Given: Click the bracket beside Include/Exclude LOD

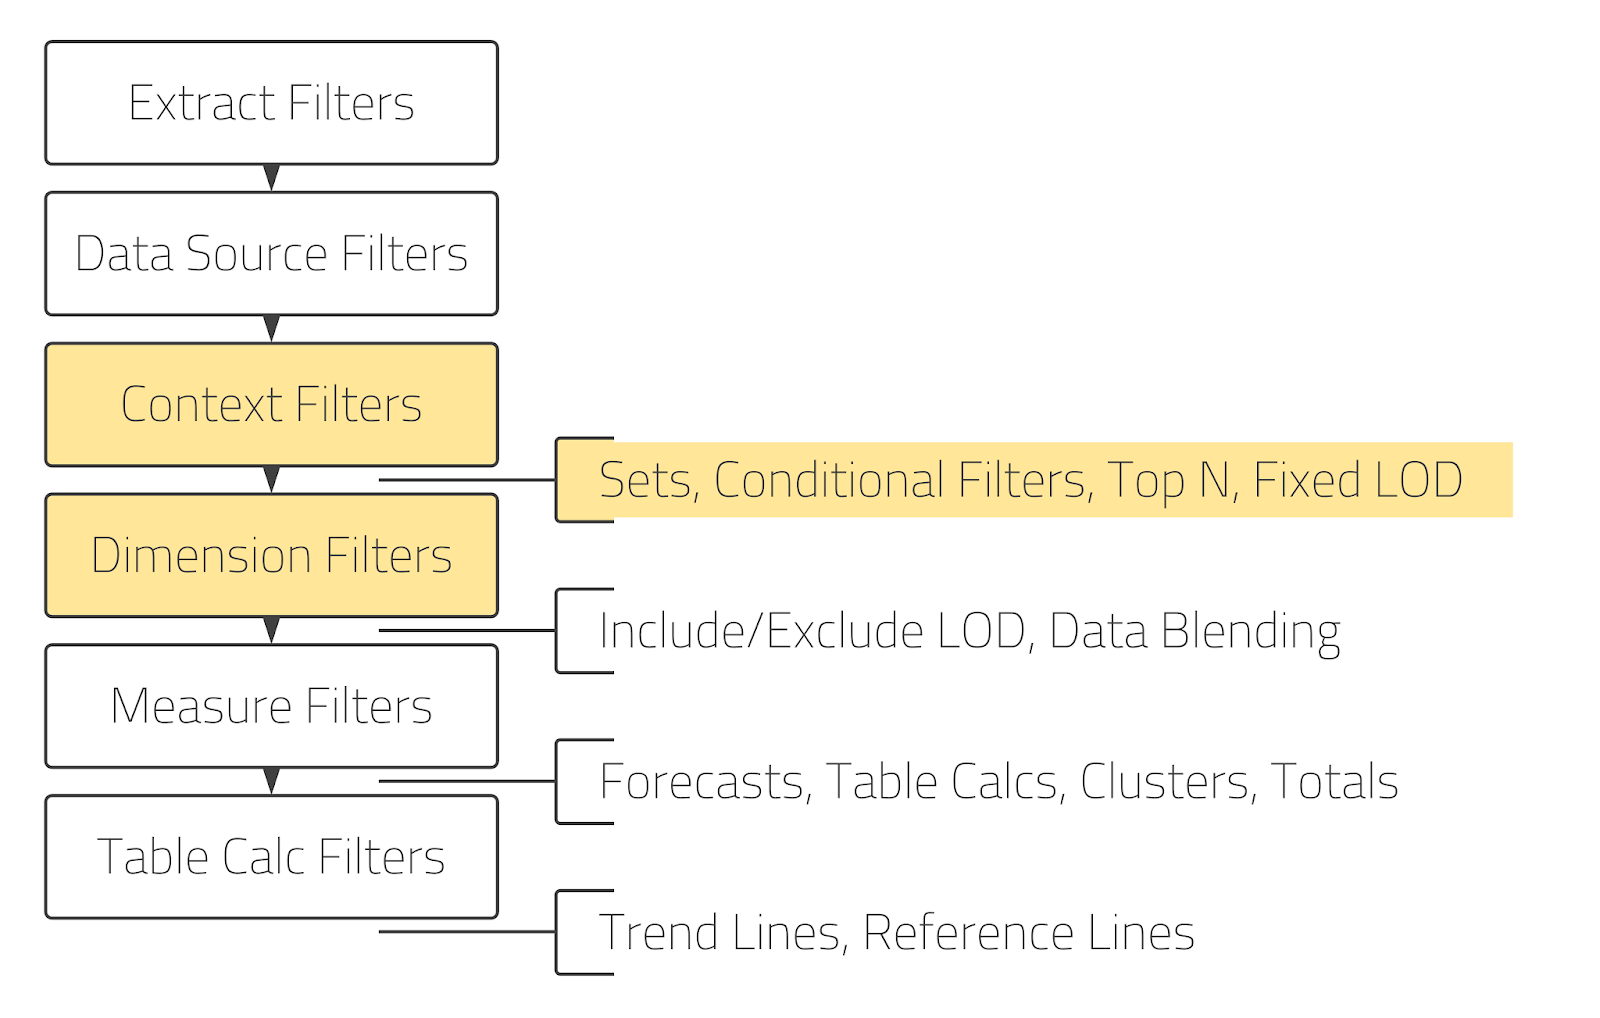Looking at the screenshot, I should pyautogui.click(x=558, y=631).
